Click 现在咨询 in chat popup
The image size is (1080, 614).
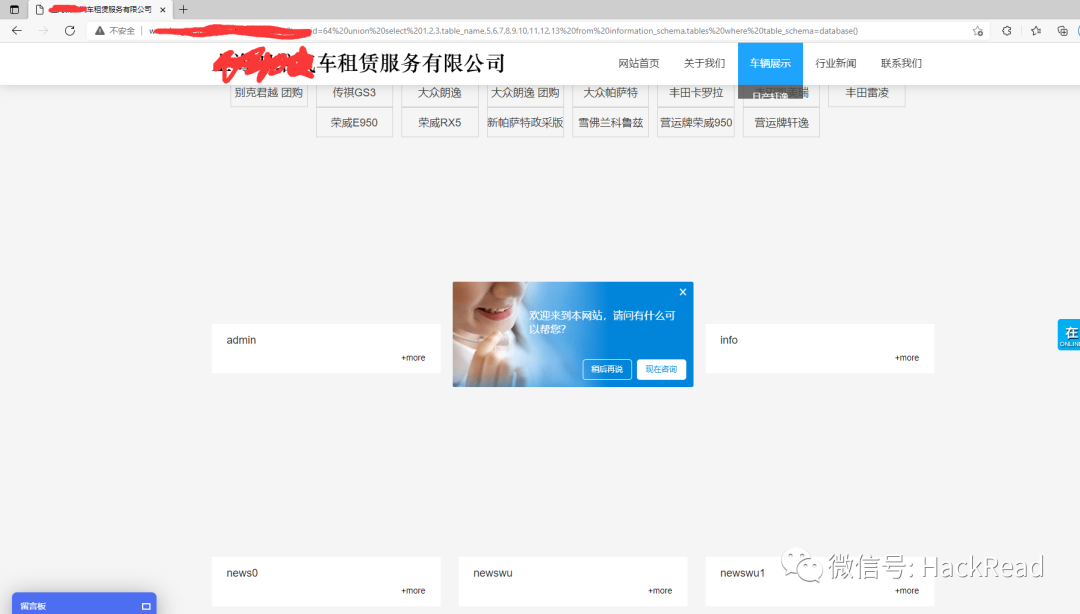661,369
